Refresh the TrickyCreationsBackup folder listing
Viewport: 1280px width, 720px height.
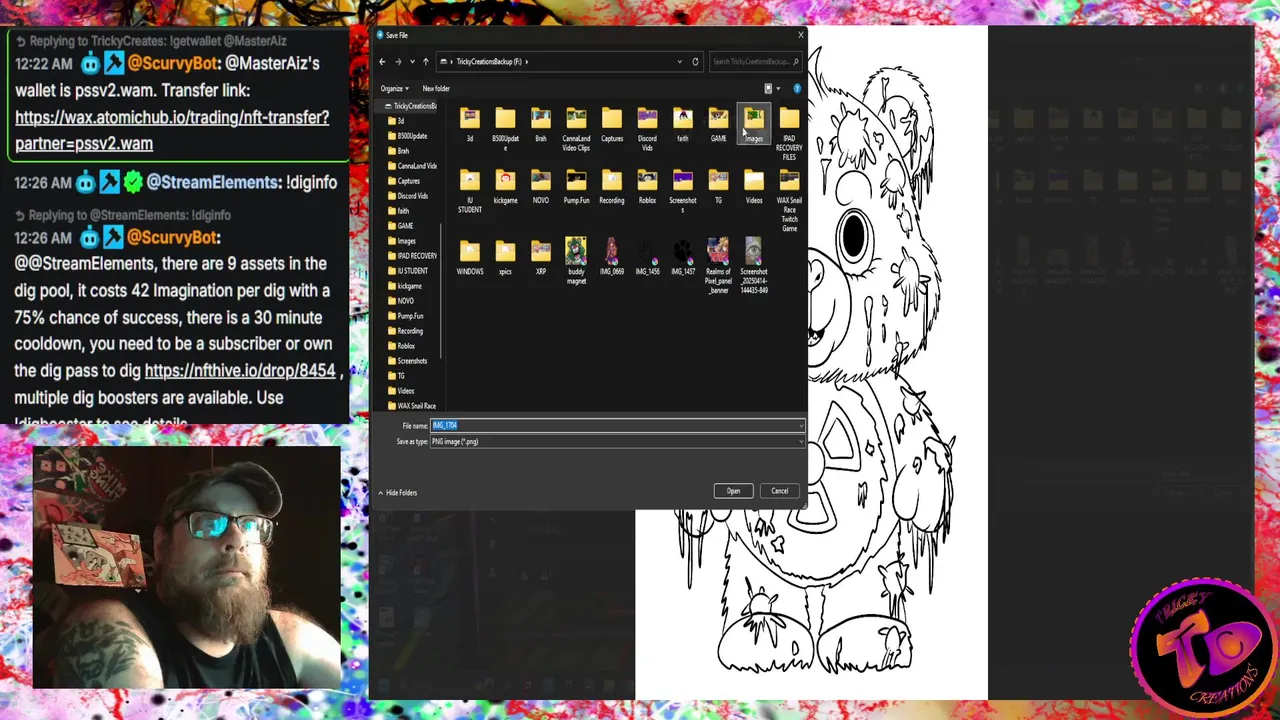click(695, 62)
